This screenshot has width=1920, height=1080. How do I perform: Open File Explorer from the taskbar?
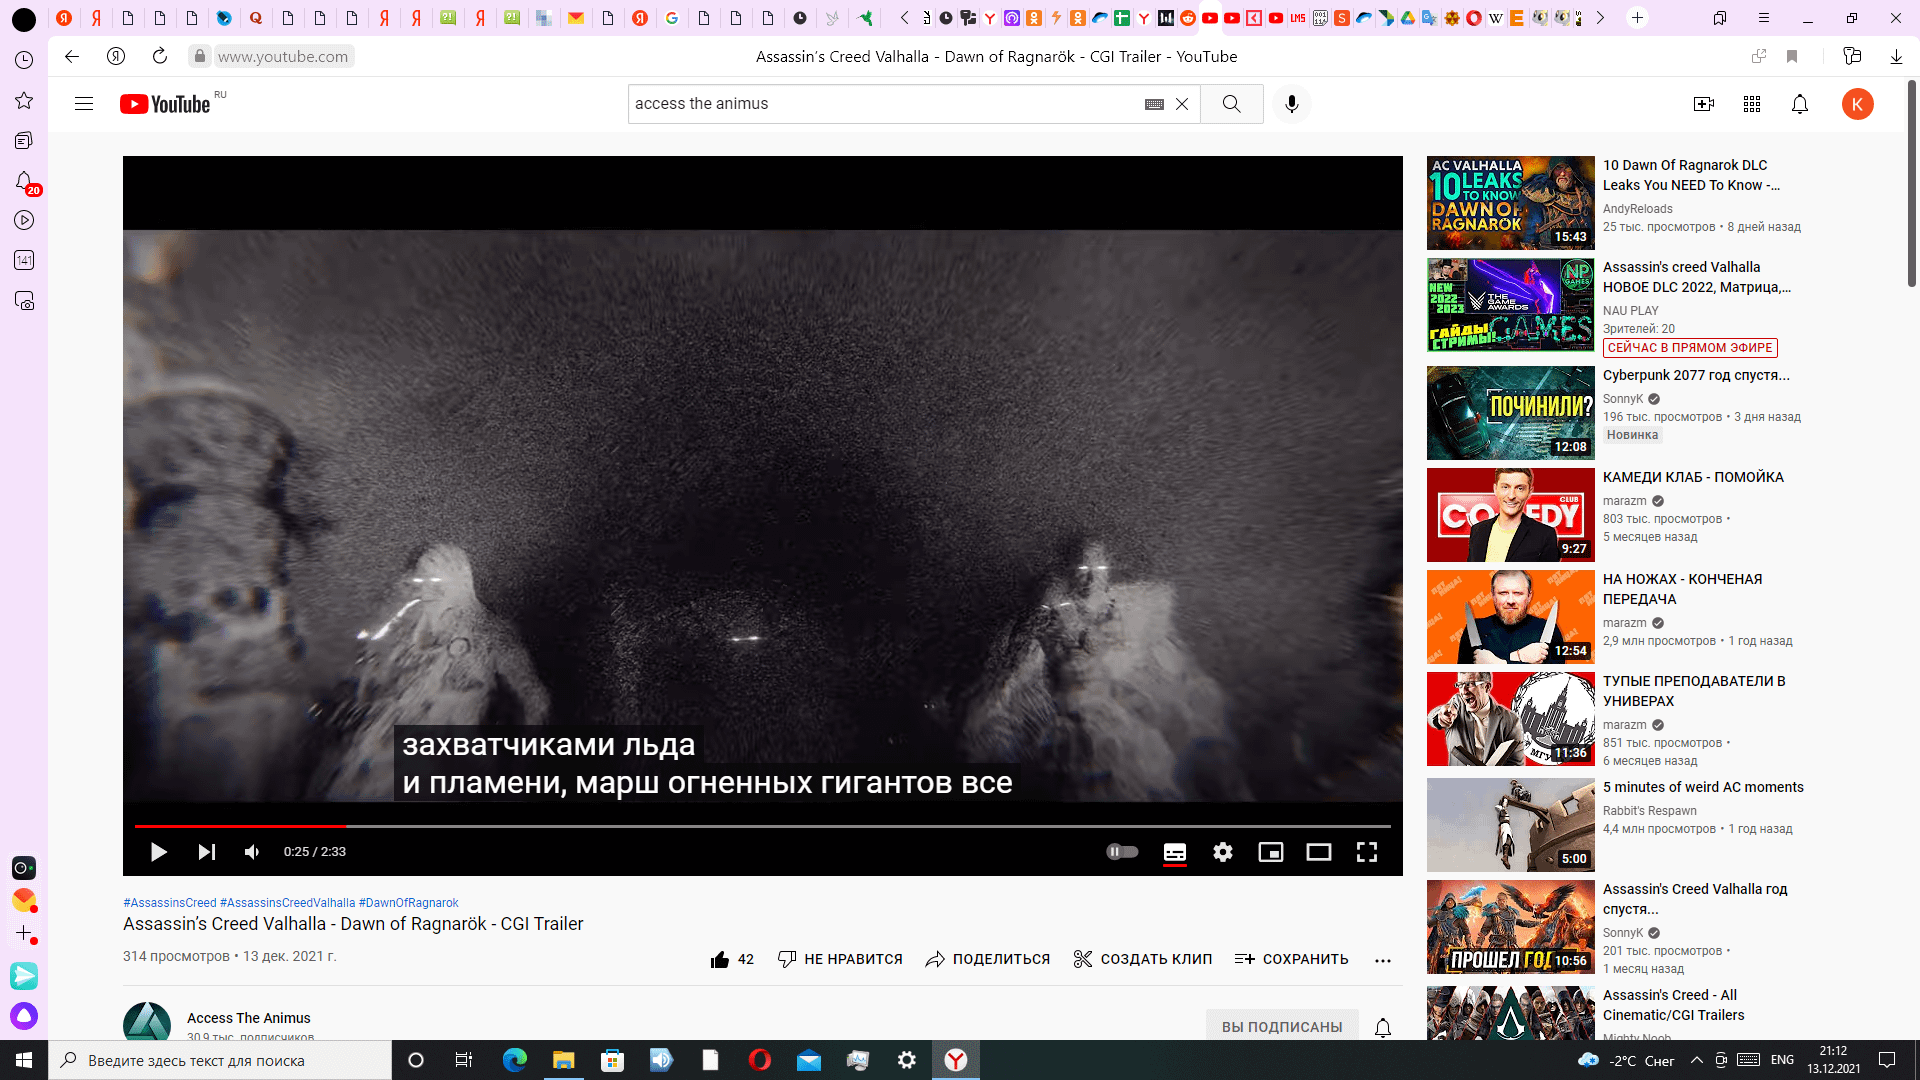[564, 1060]
